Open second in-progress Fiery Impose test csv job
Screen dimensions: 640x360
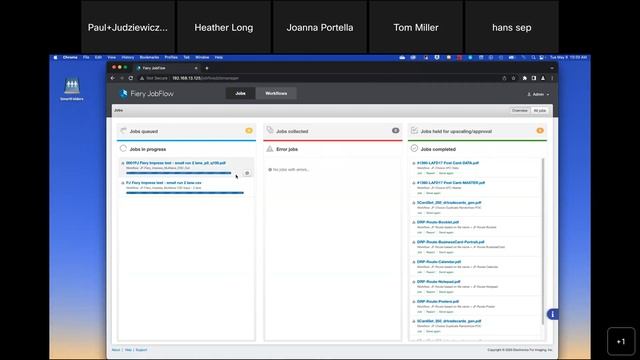[164, 183]
